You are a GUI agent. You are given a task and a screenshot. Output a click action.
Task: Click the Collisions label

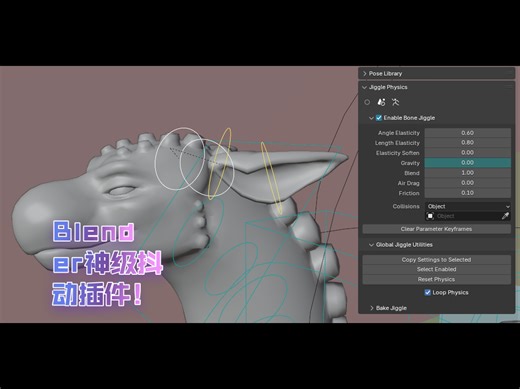pos(406,206)
